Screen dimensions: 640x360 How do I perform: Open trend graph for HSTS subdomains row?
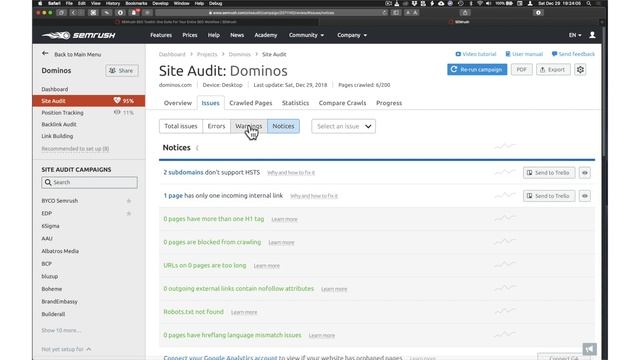coord(504,172)
